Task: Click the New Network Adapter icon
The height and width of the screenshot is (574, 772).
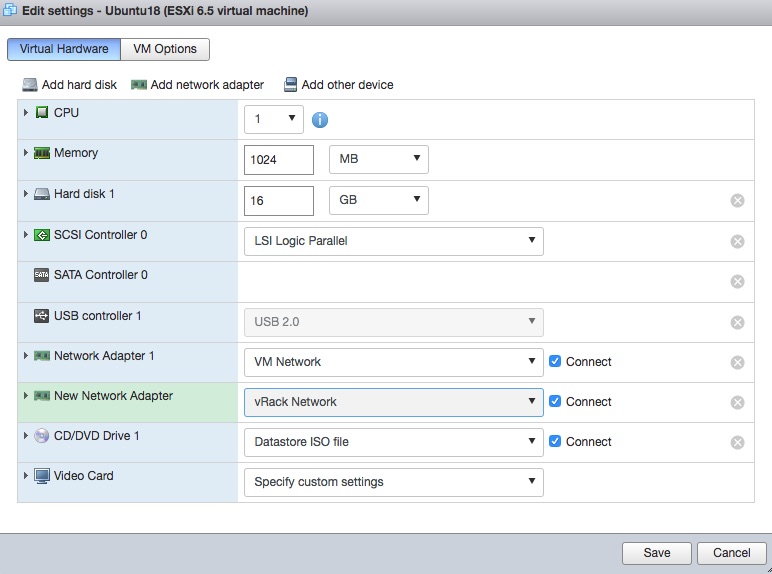Action: tap(42, 396)
